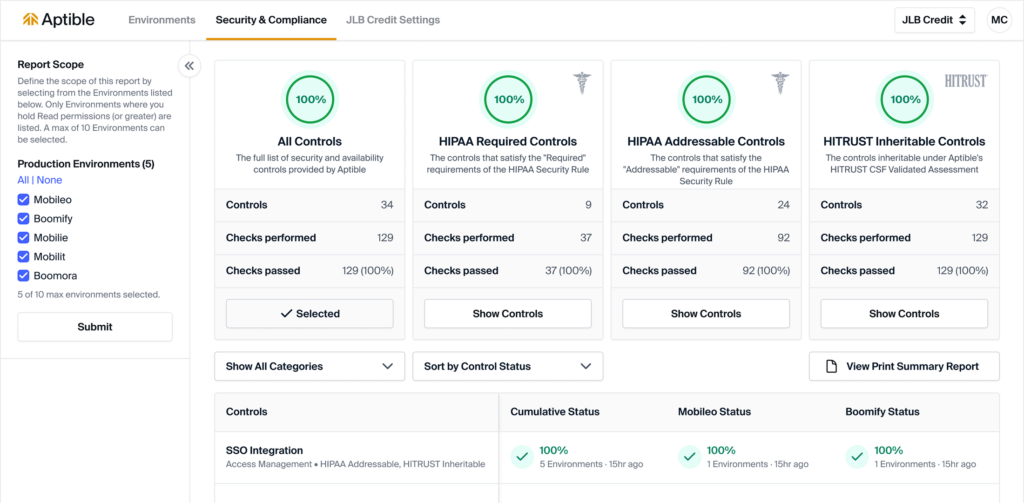Uncheck the Boomify environment checkbox
Image resolution: width=1024 pixels, height=503 pixels.
(24, 219)
